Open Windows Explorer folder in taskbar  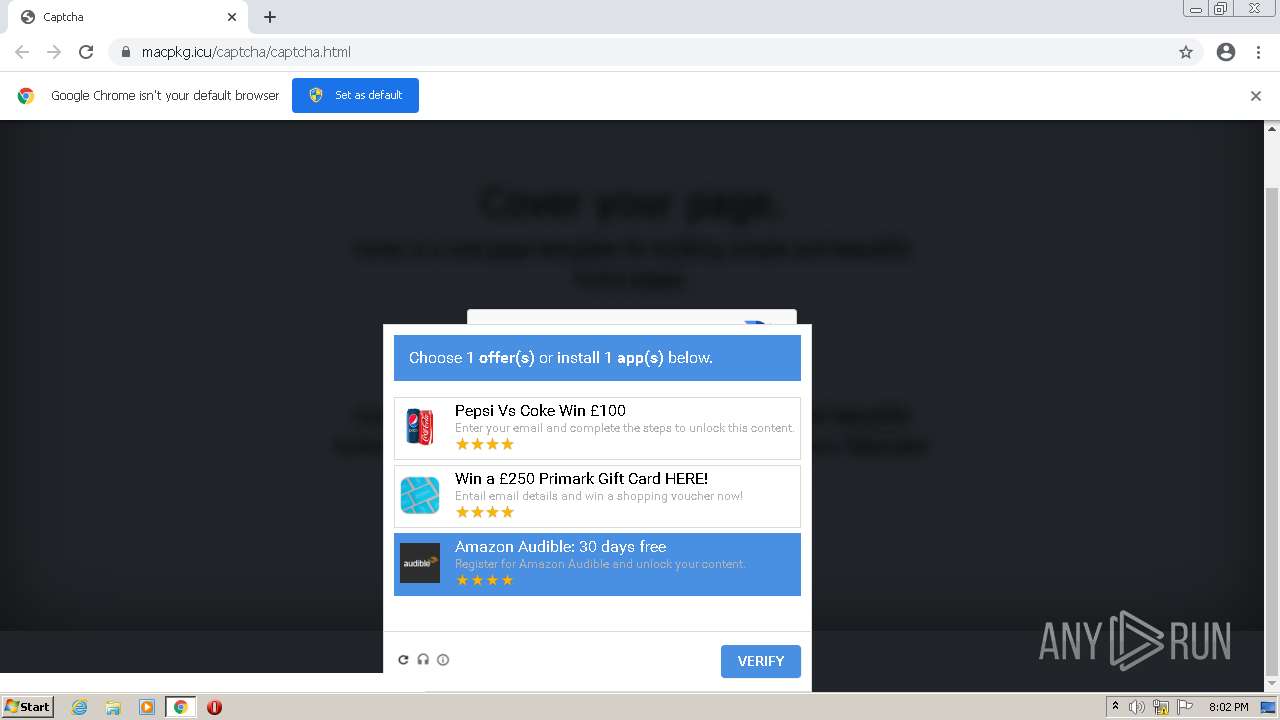click(113, 707)
